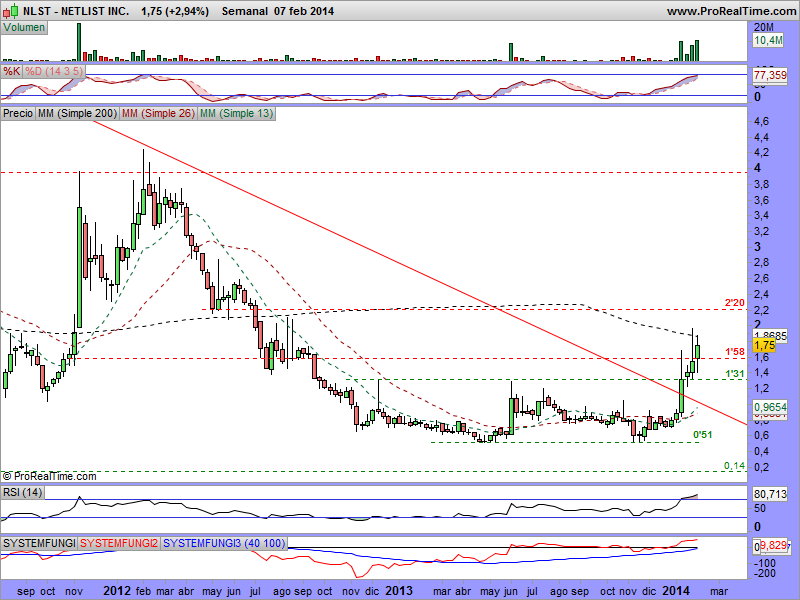
Task: Click the 2012 year label on time axis
Action: (x=118, y=590)
